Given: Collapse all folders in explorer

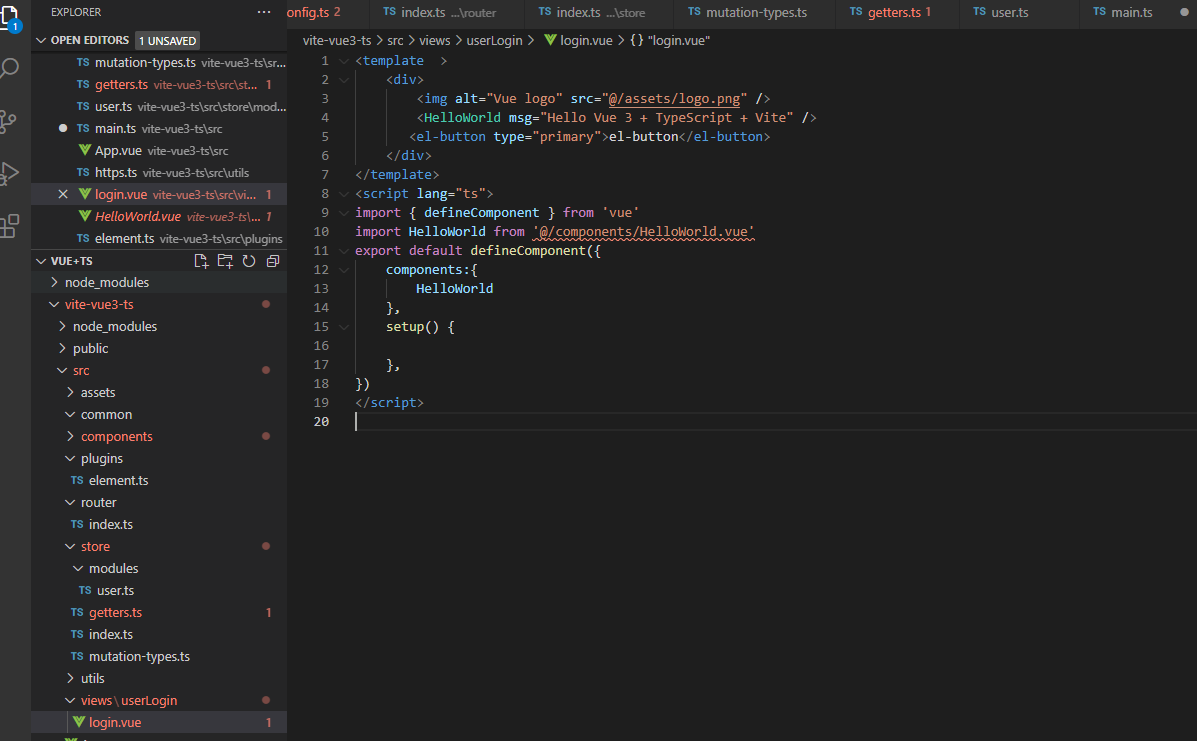Looking at the screenshot, I should point(272,261).
